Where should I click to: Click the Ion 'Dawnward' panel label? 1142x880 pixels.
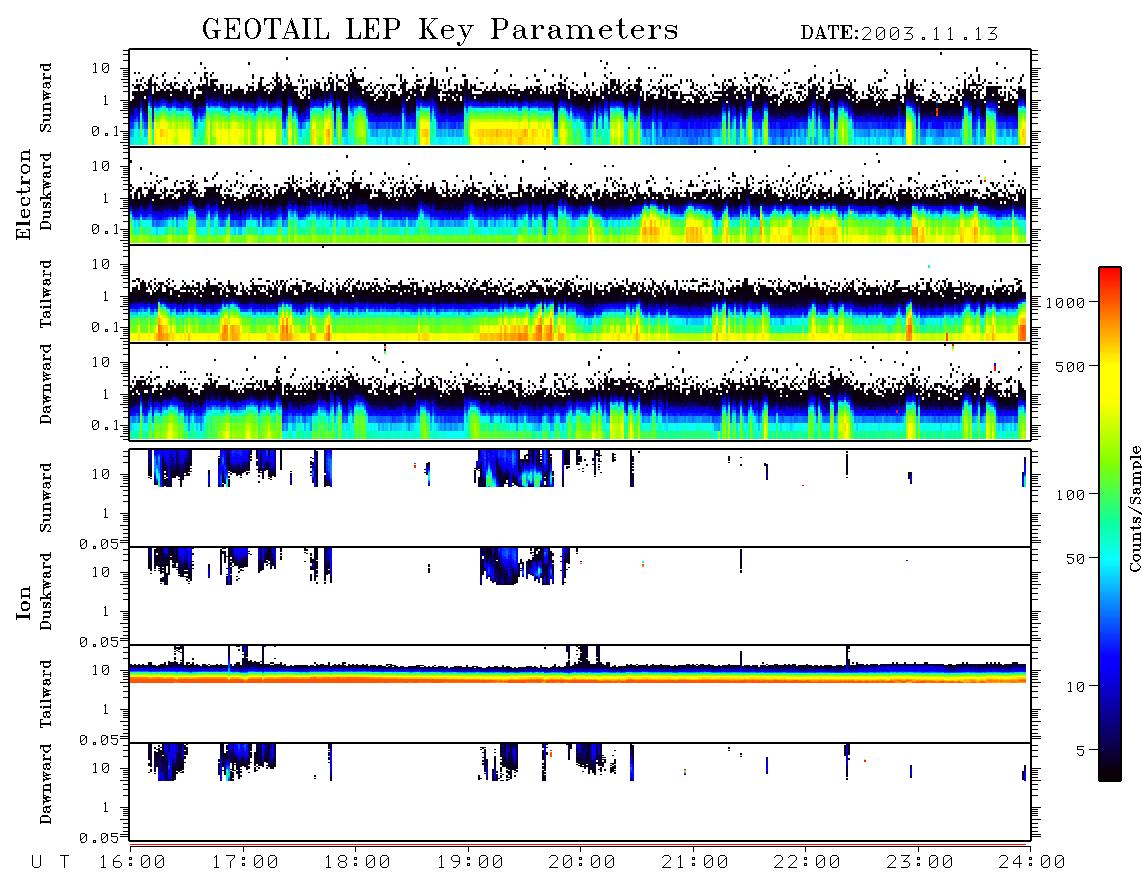point(46,784)
